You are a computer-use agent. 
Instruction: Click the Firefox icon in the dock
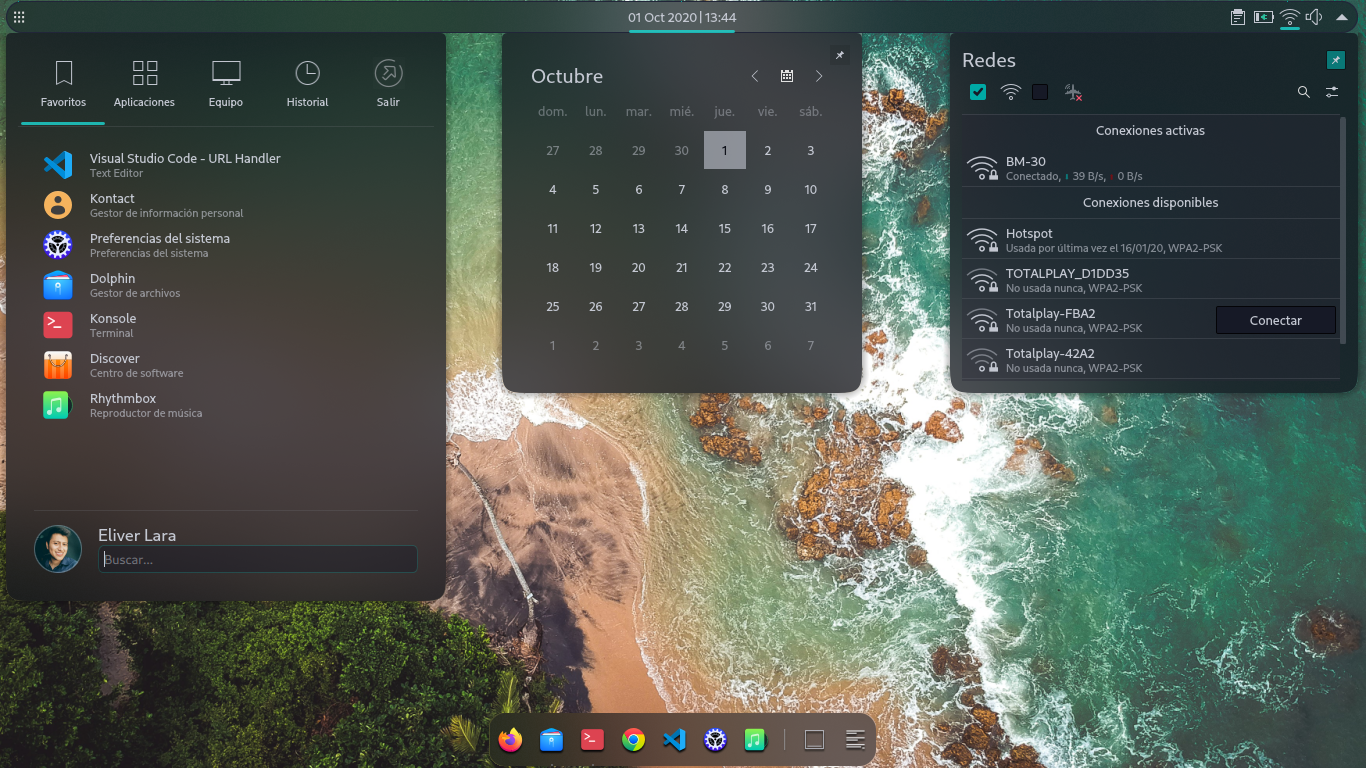click(x=510, y=740)
